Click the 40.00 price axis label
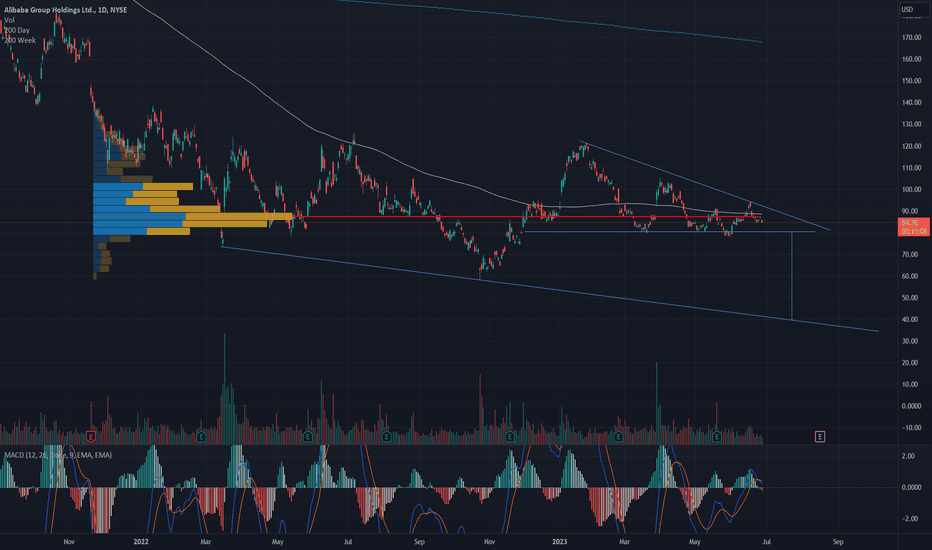The width and height of the screenshot is (932, 550). click(x=910, y=320)
